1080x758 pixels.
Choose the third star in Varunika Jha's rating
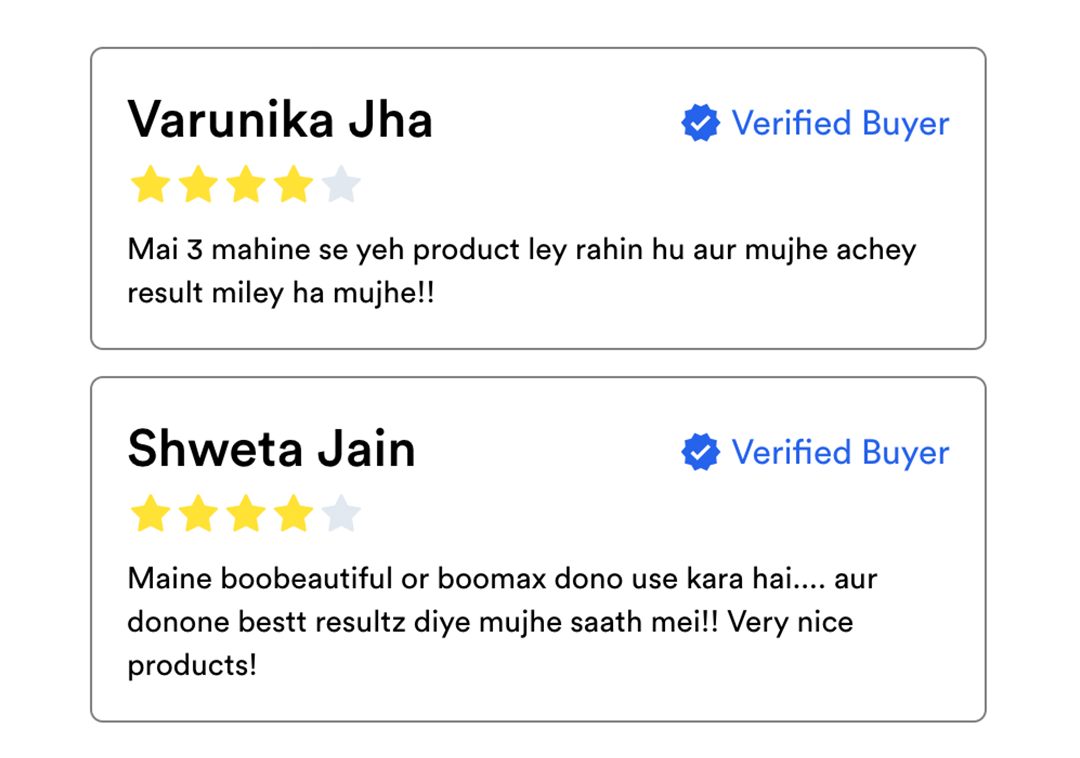[245, 186]
